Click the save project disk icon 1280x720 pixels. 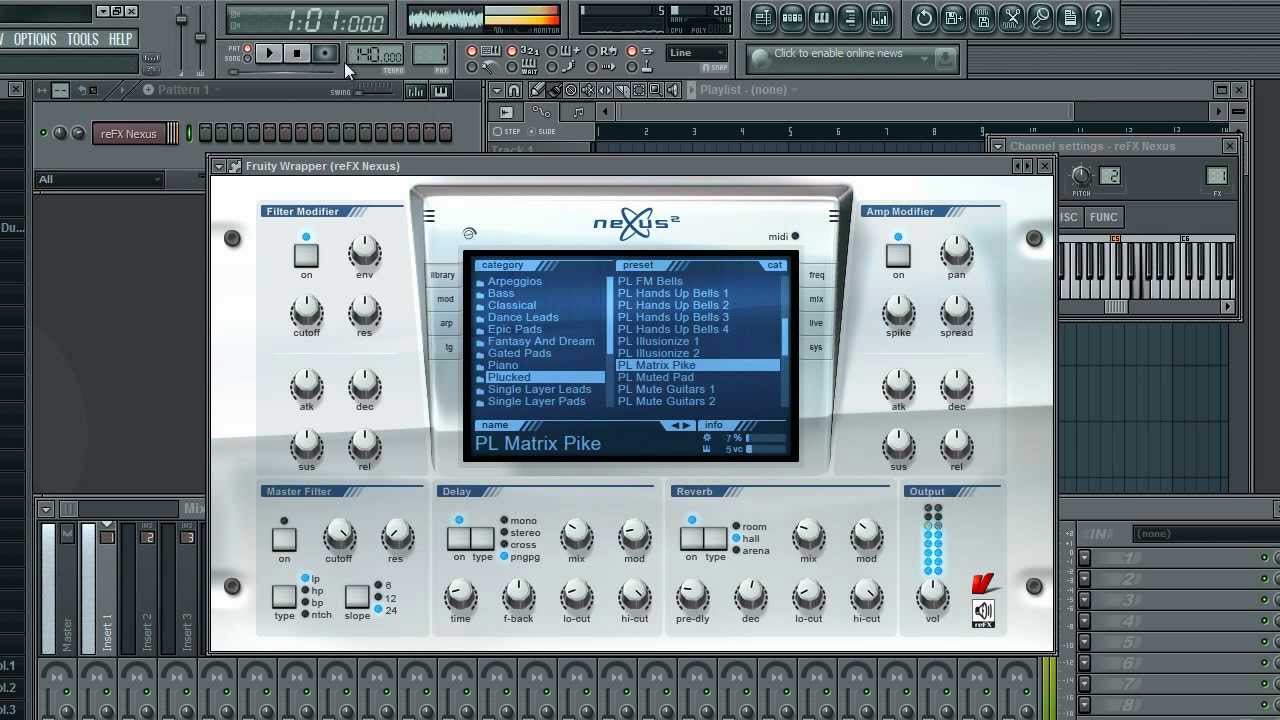pyautogui.click(x=982, y=17)
